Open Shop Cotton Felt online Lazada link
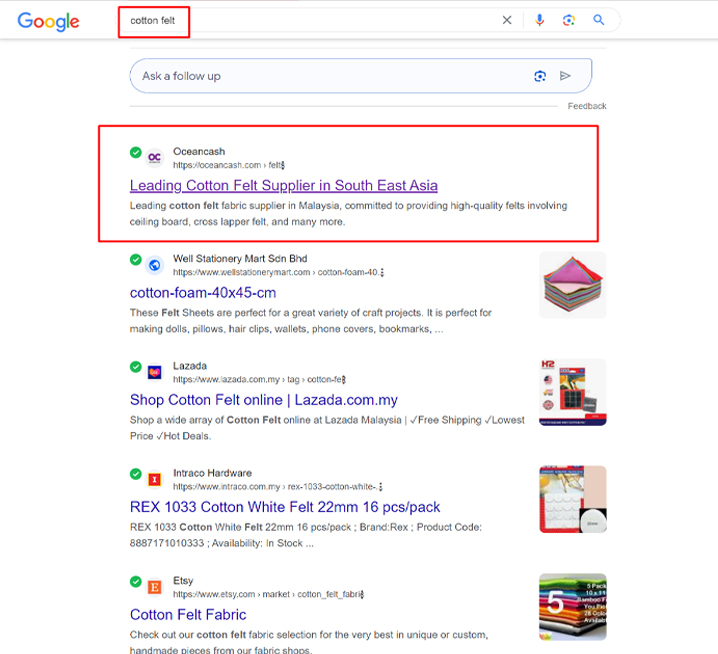The height and width of the screenshot is (654, 718). tap(264, 400)
